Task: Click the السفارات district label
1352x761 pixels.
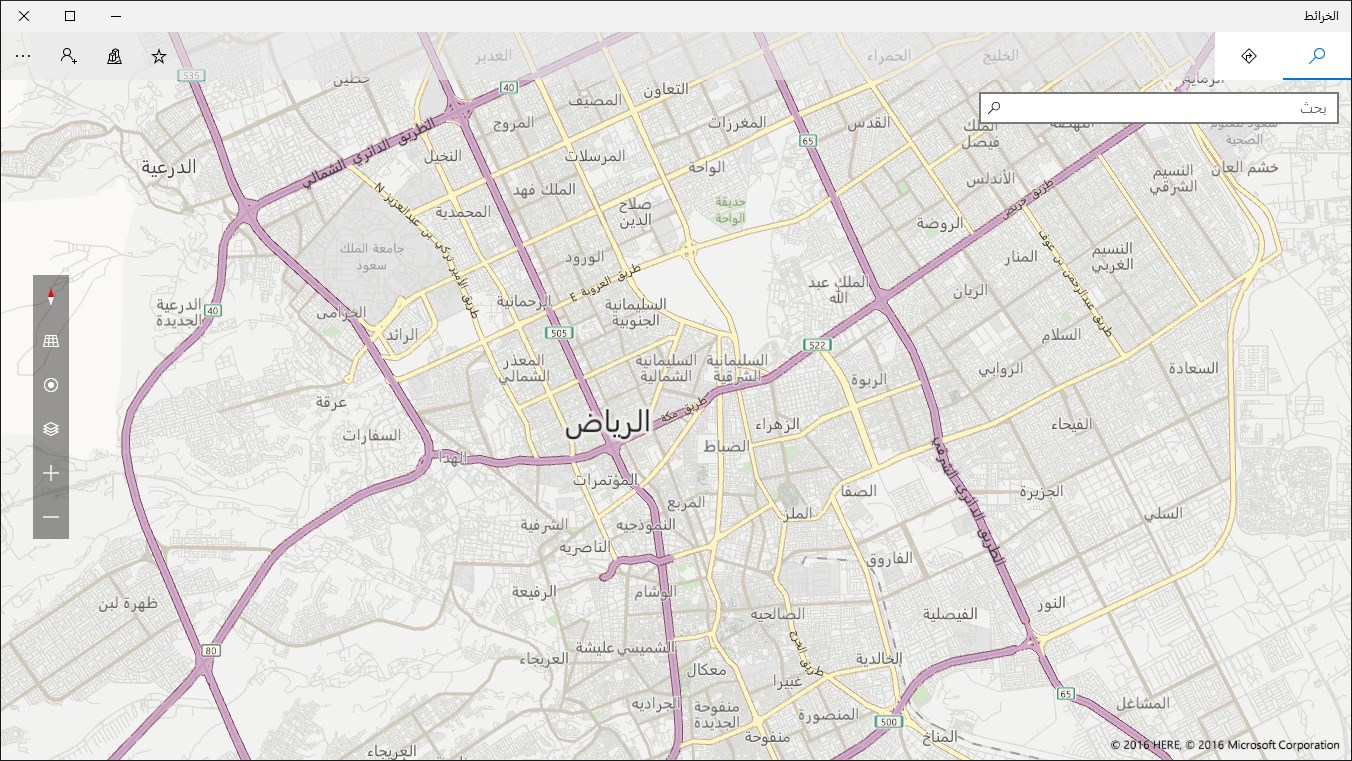Action: point(371,435)
